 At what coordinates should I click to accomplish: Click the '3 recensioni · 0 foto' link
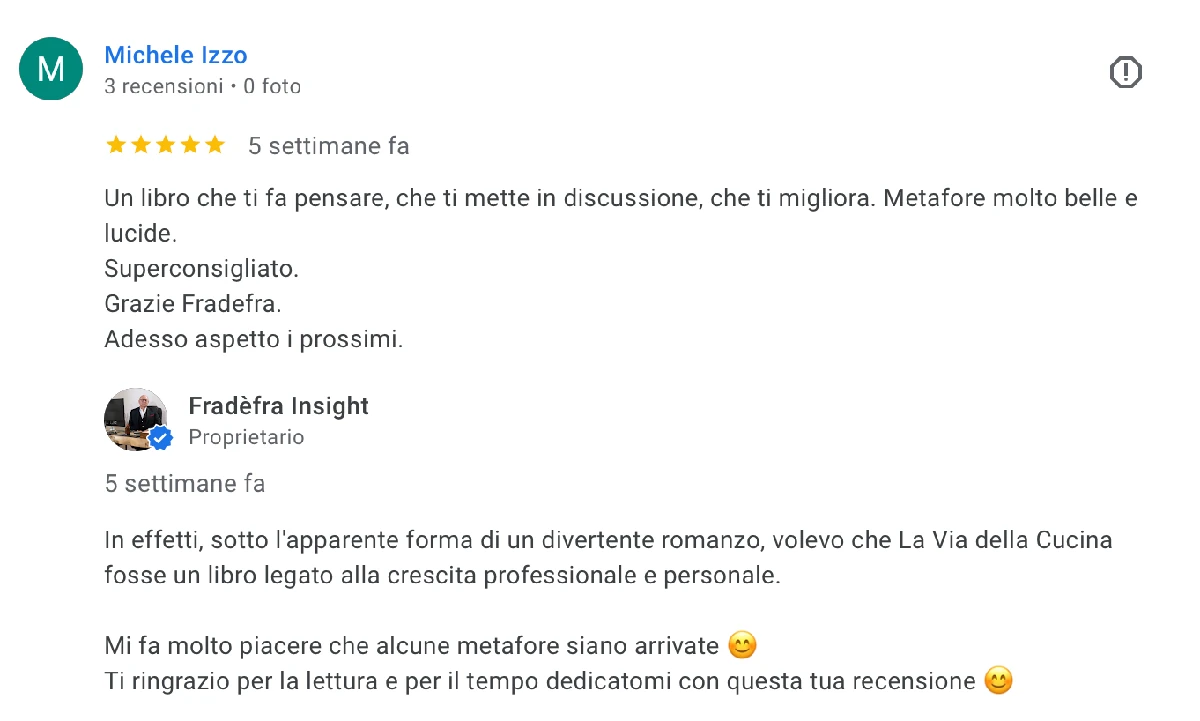[x=202, y=86]
